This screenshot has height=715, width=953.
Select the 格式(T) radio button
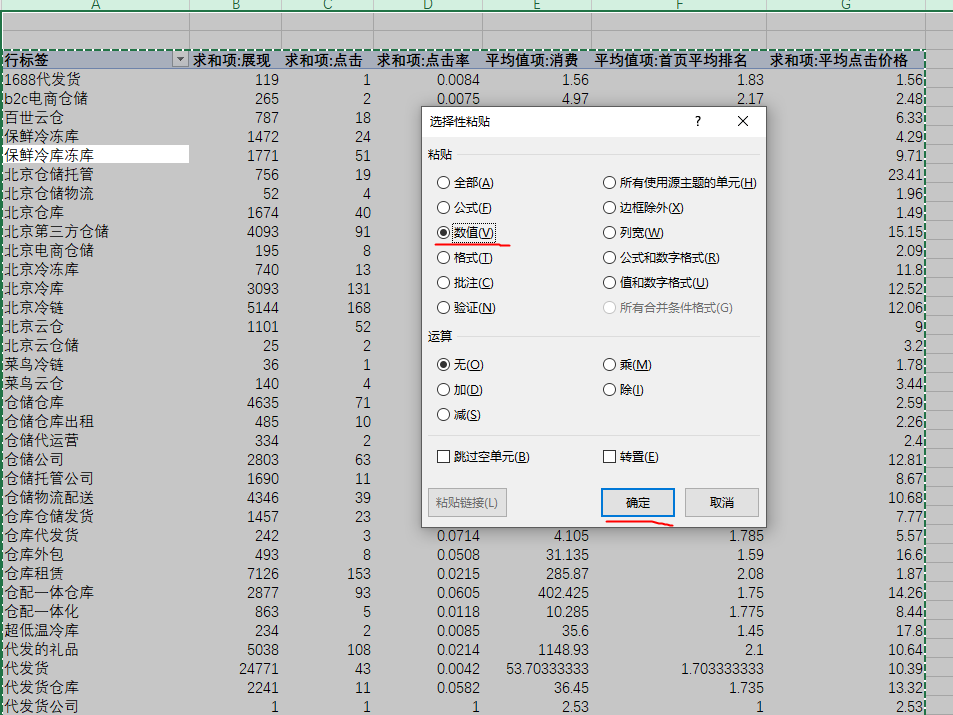(443, 258)
